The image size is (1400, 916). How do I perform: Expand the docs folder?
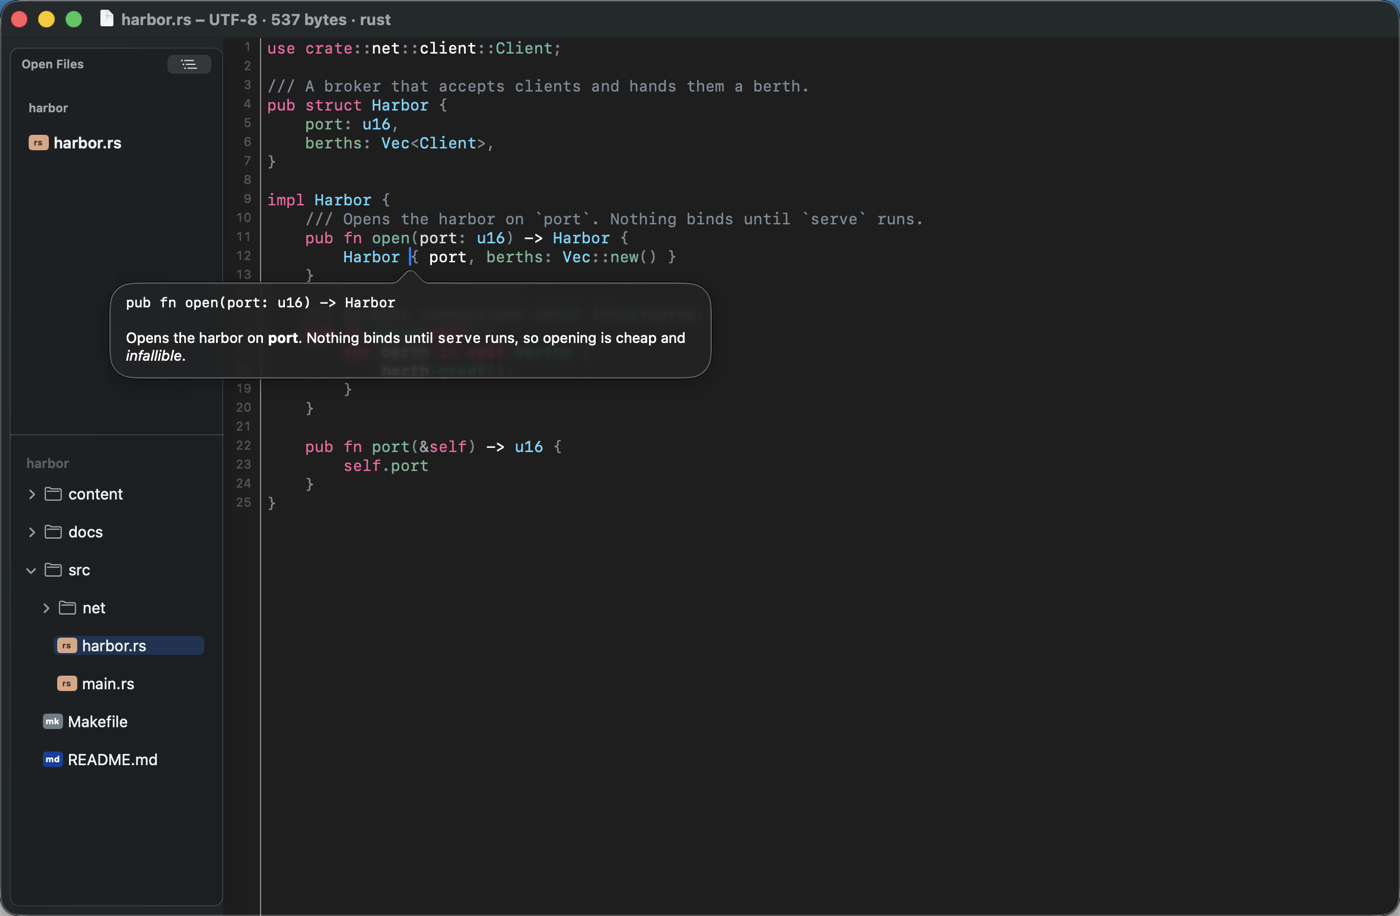(32, 532)
